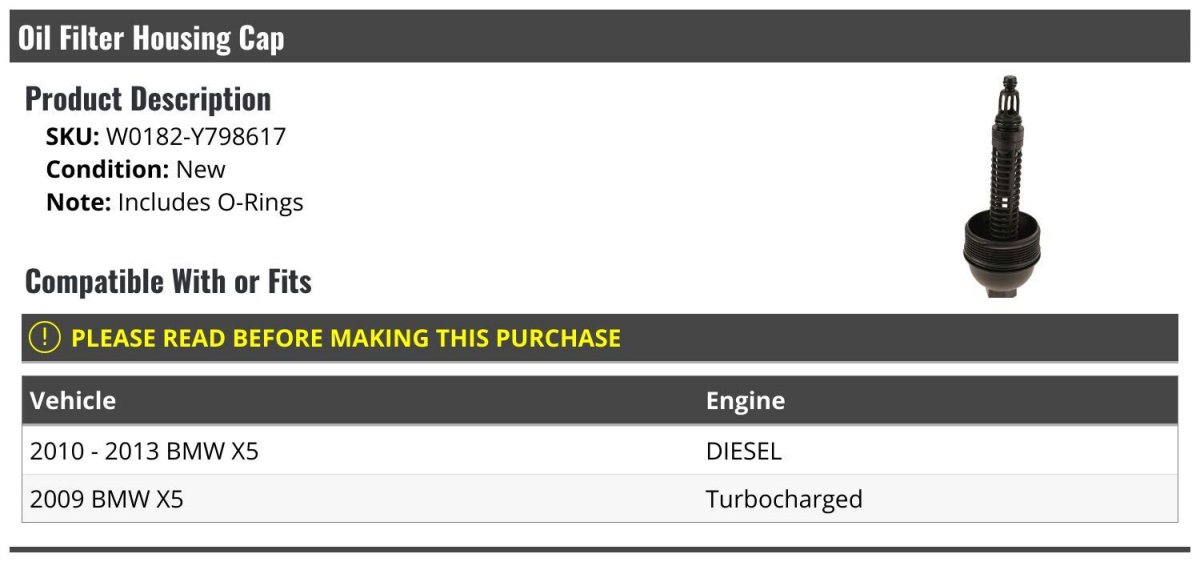
Task: Click the Oil Filter Housing Cap title
Action: click(151, 38)
